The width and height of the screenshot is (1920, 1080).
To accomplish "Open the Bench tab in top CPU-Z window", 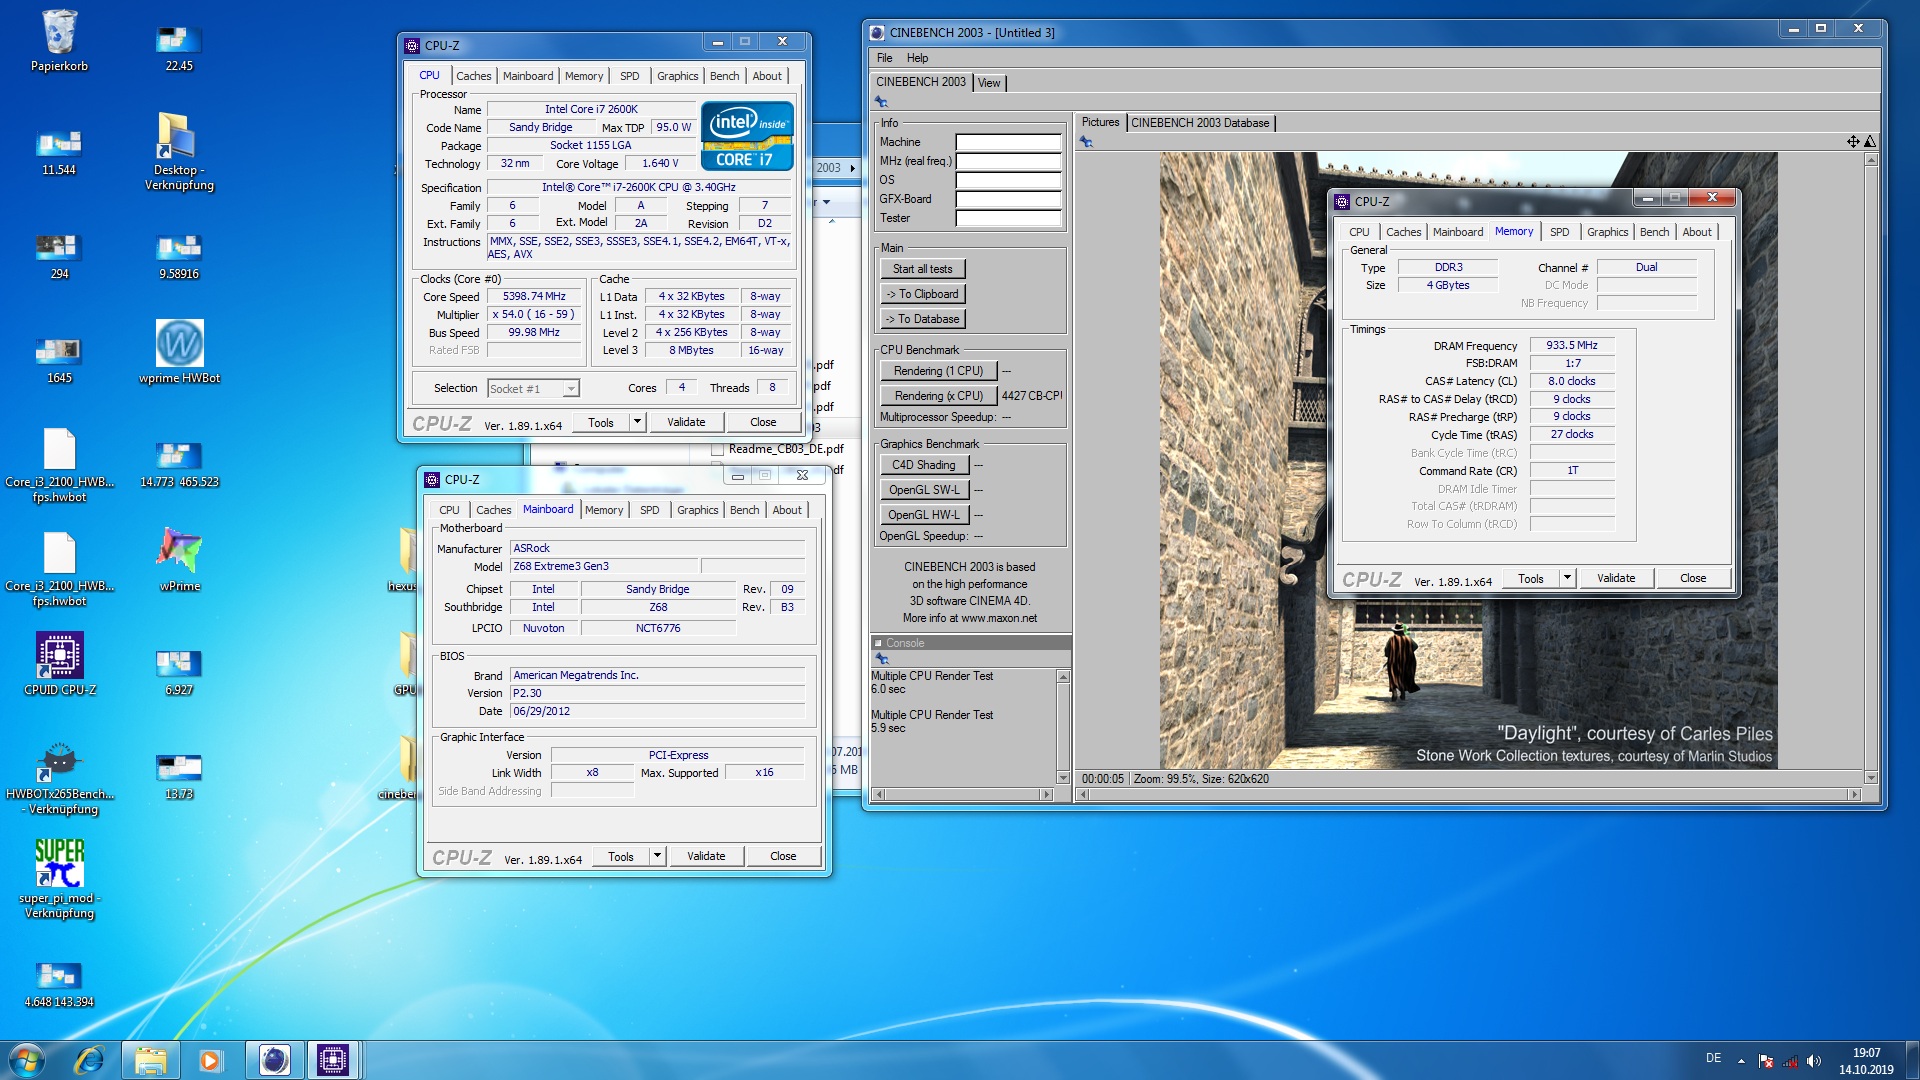I will pyautogui.click(x=724, y=76).
